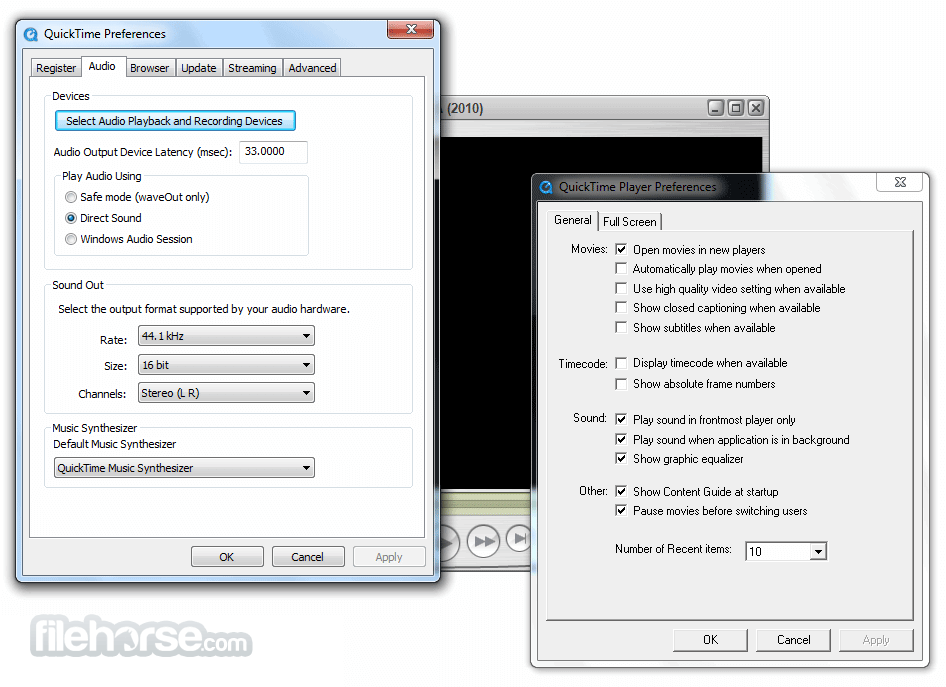Close the QuickTime Preferences dialog
This screenshot has width=946, height=687.
(x=411, y=29)
